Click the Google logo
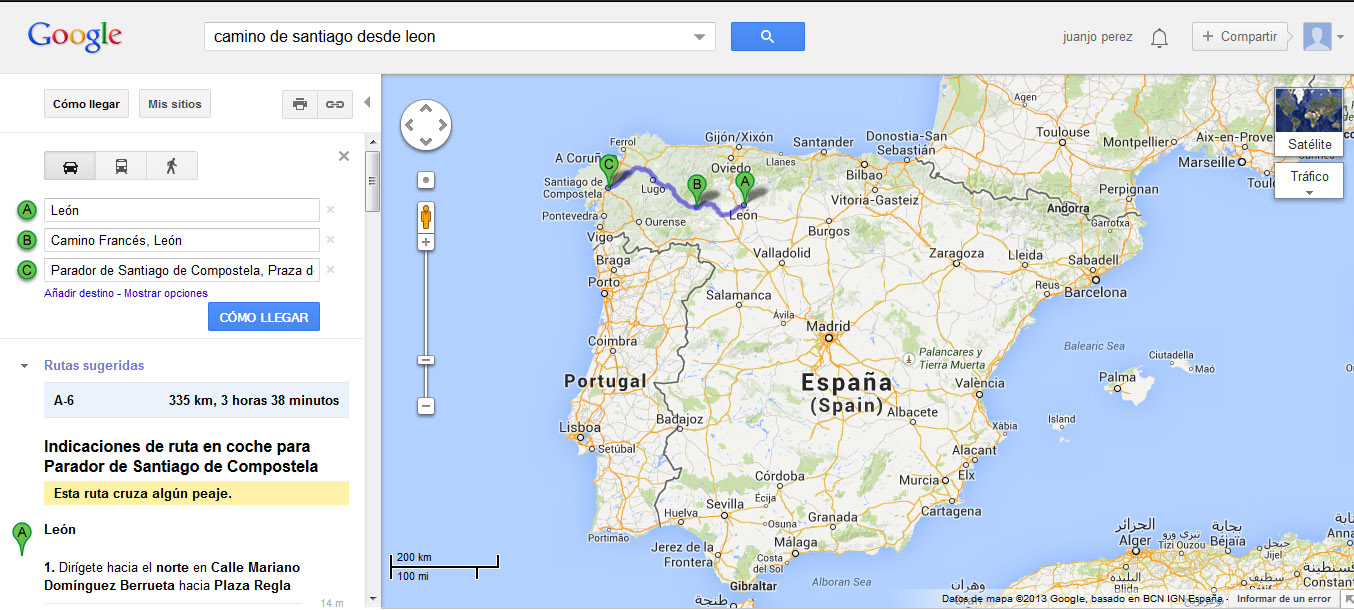Viewport: 1354px width, 610px height. click(75, 36)
